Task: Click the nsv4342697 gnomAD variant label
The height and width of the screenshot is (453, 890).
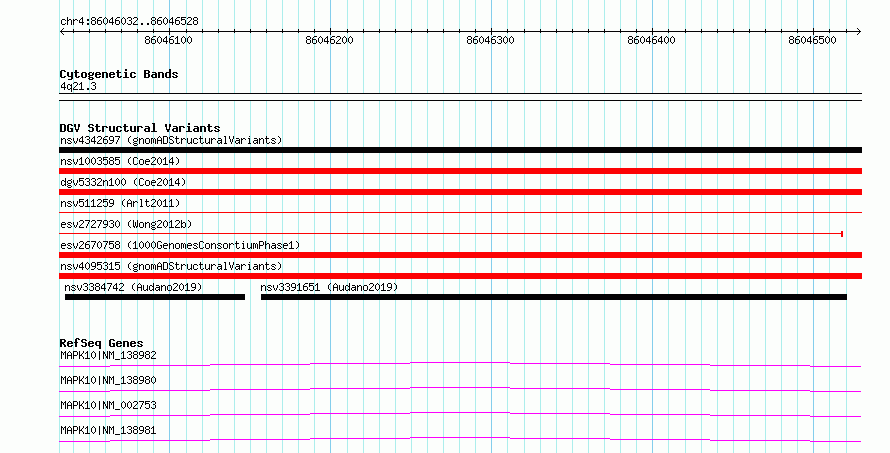Action: tap(171, 140)
